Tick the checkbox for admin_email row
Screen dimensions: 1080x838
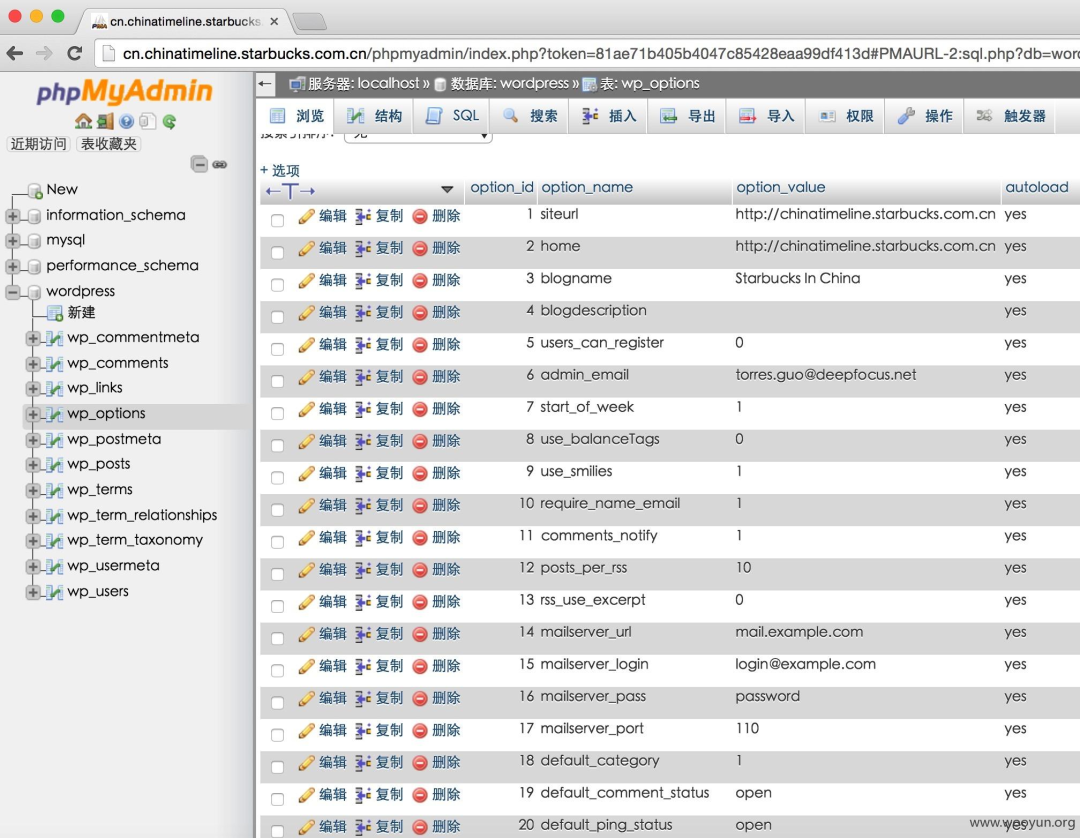click(x=278, y=381)
